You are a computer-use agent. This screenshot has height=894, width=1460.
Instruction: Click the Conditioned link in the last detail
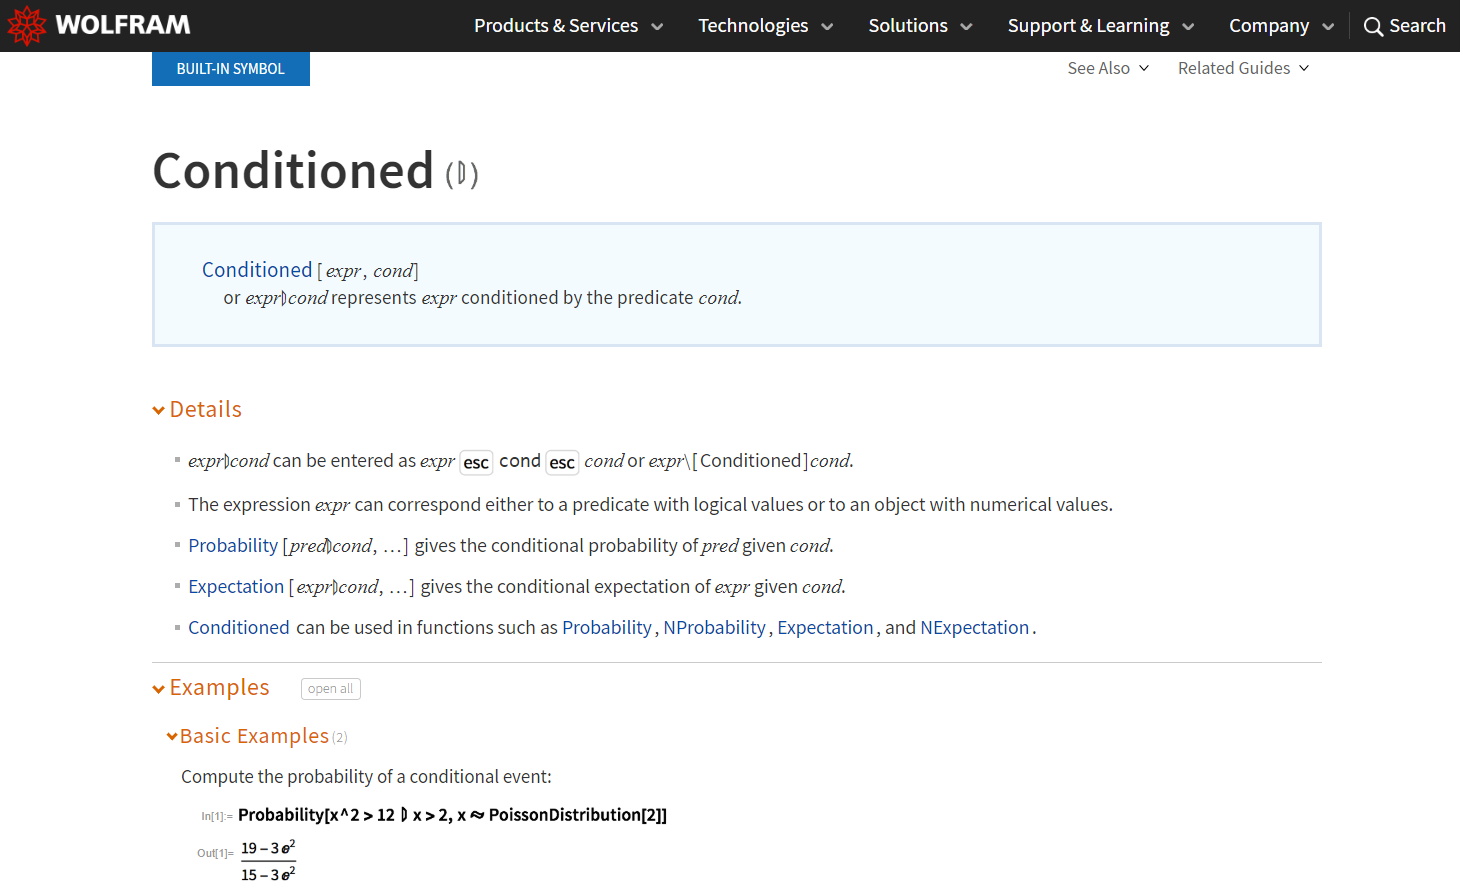pyautogui.click(x=239, y=627)
